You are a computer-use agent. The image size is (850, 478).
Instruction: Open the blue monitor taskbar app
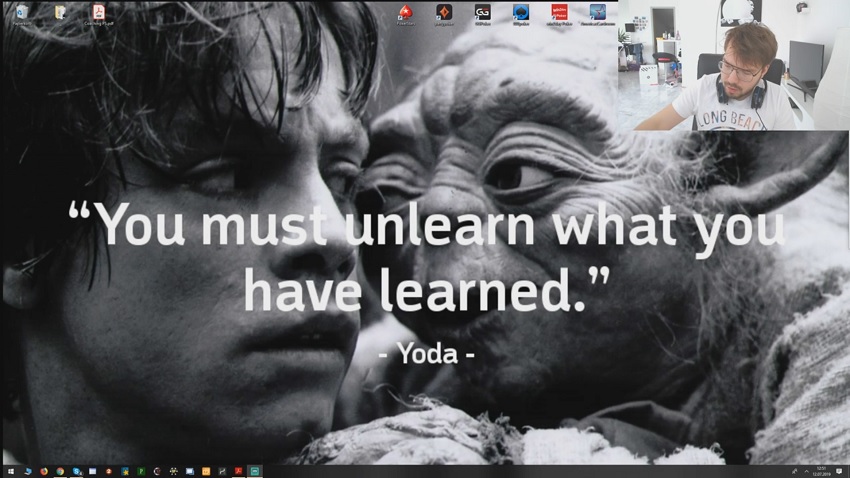click(190, 471)
